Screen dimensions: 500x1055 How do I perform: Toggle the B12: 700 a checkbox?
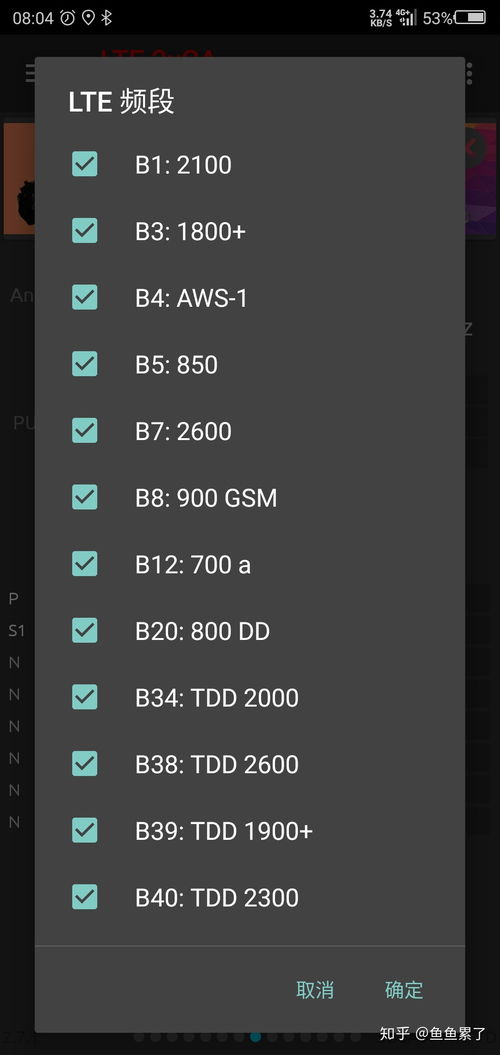tap(85, 564)
